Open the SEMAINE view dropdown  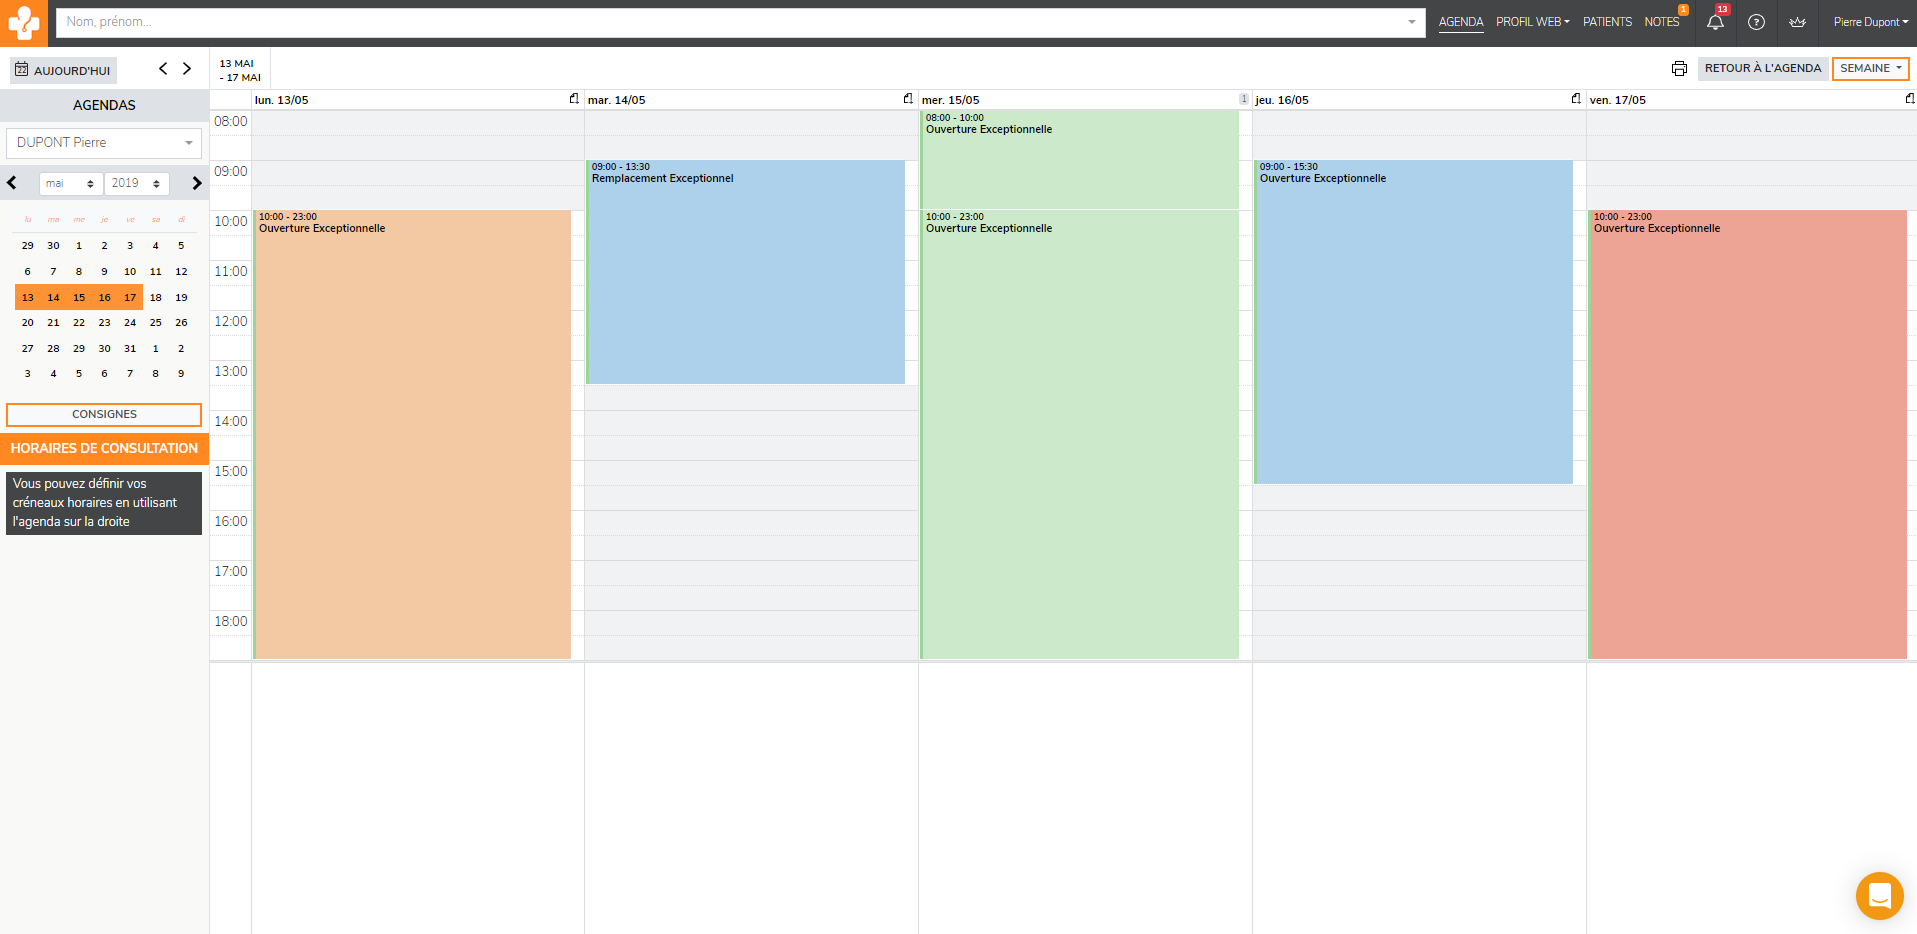point(1870,69)
